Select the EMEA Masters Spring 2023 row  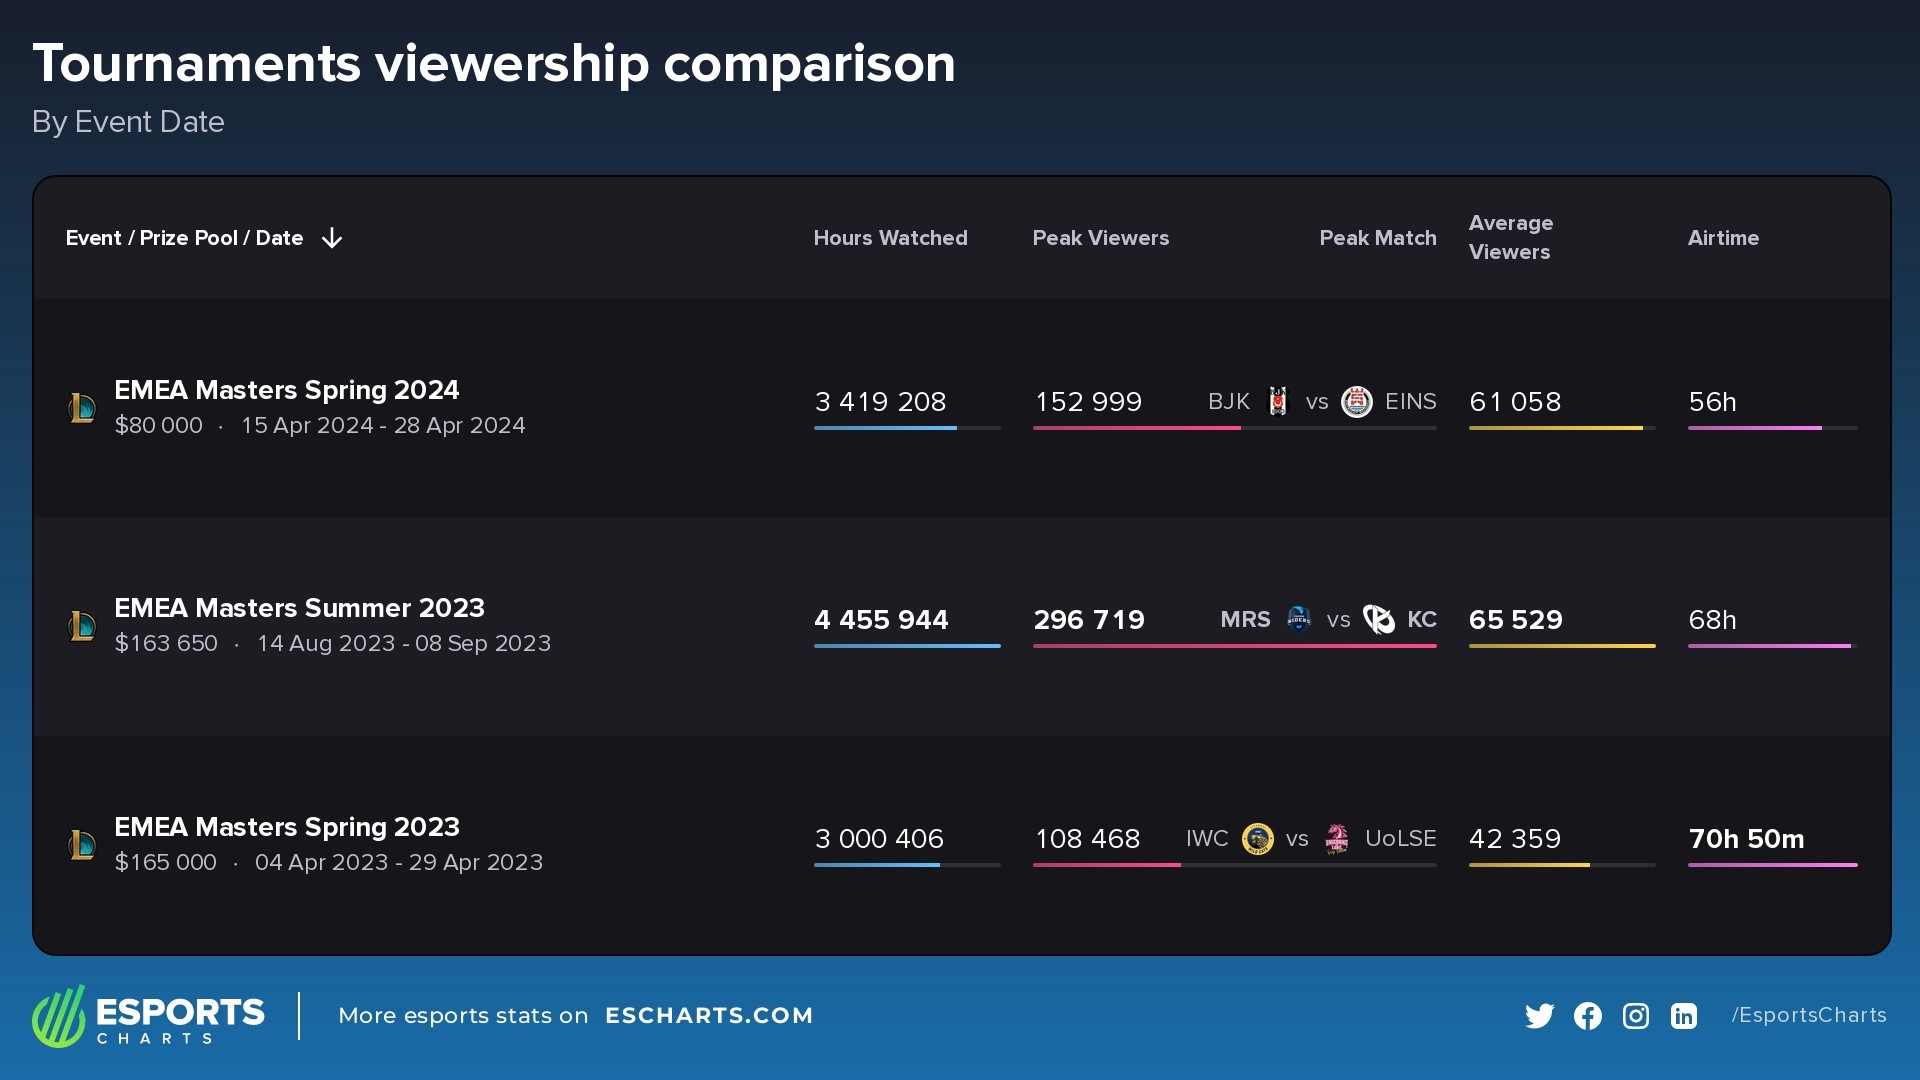coord(287,827)
